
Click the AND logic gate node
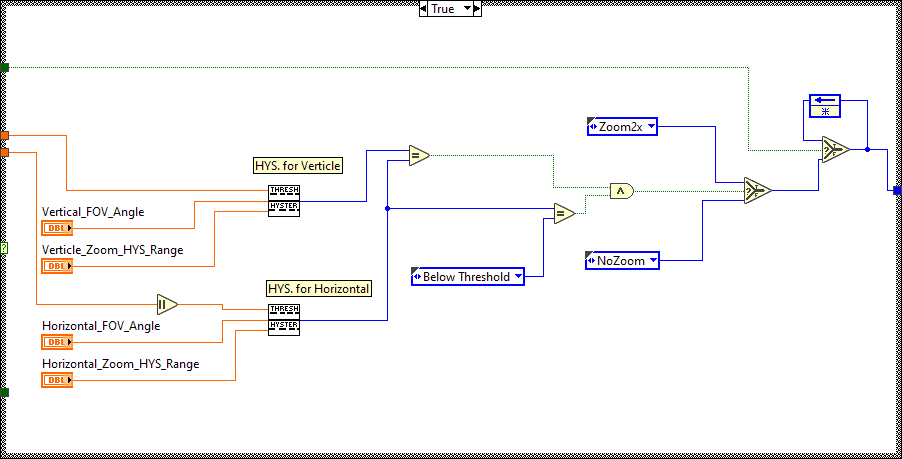pos(621,190)
